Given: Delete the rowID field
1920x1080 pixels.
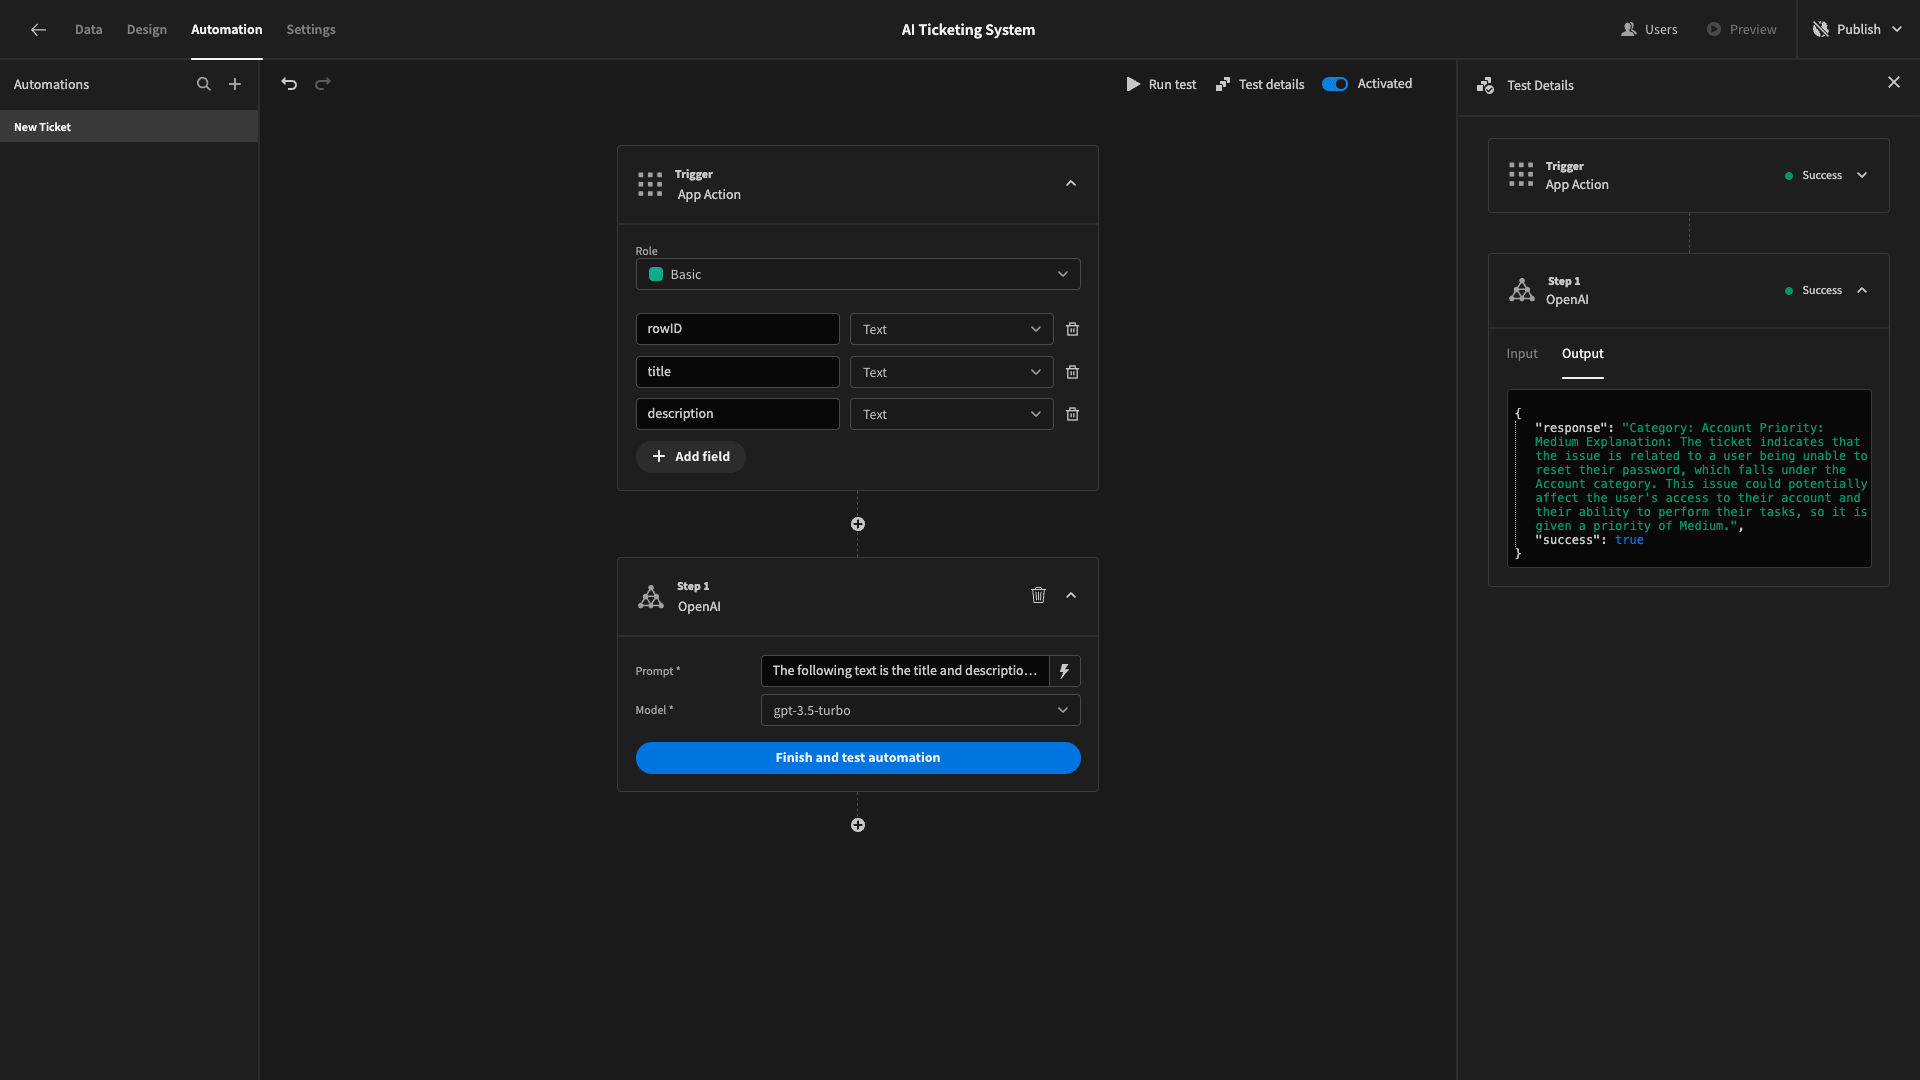Looking at the screenshot, I should tap(1072, 329).
